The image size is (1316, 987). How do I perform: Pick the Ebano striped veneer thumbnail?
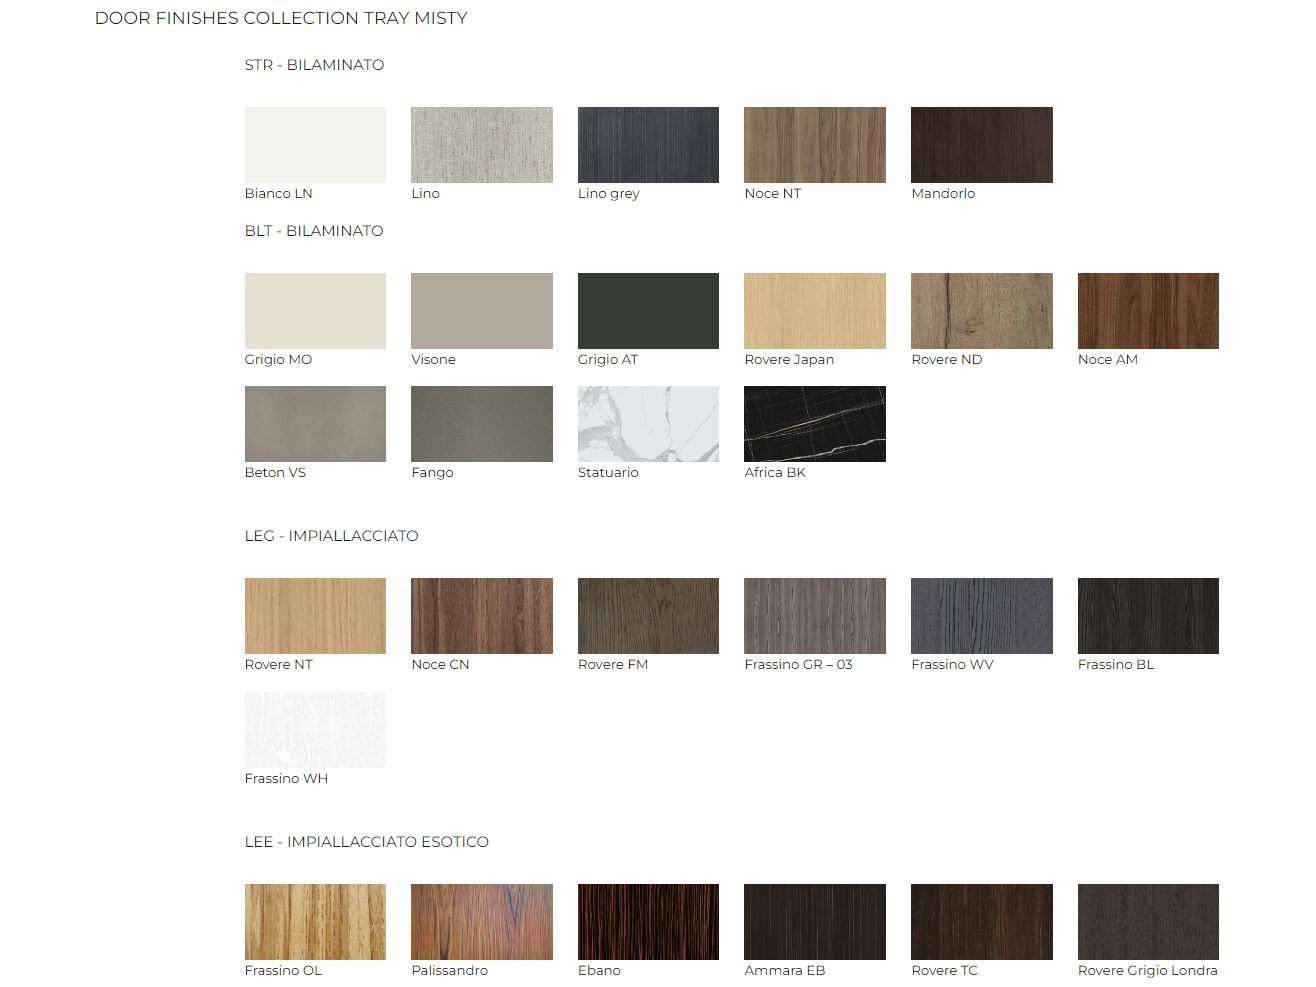648,922
